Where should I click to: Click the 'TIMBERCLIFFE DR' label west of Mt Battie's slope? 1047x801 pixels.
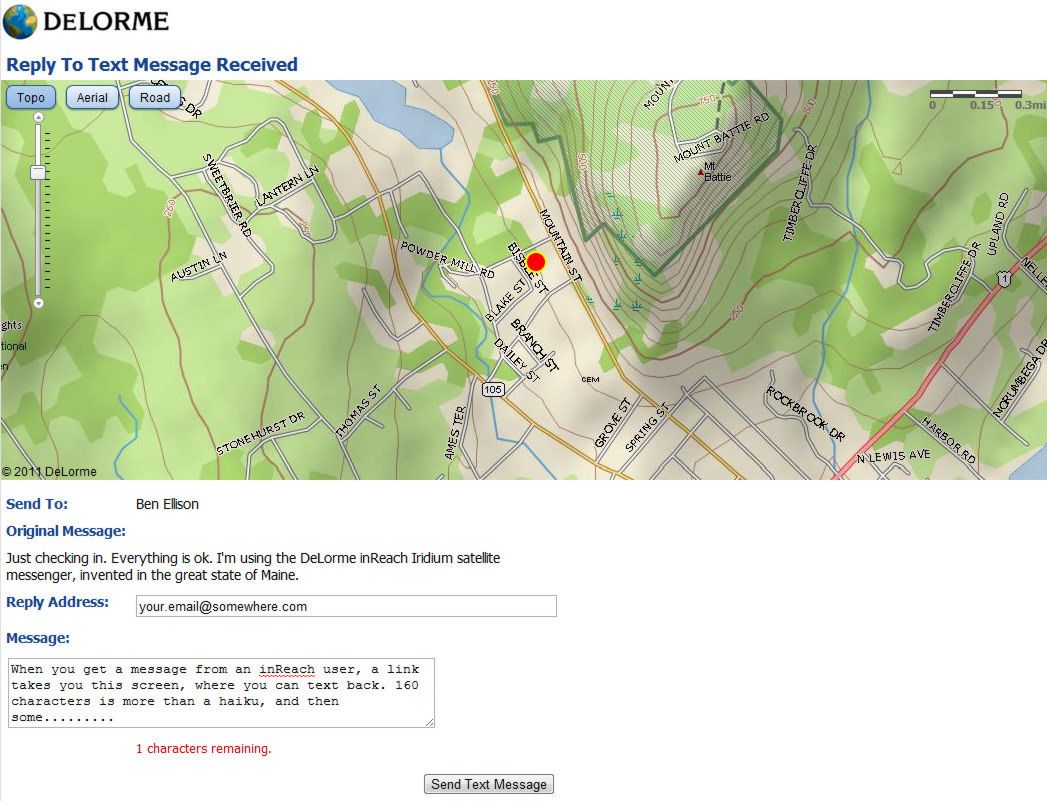799,193
